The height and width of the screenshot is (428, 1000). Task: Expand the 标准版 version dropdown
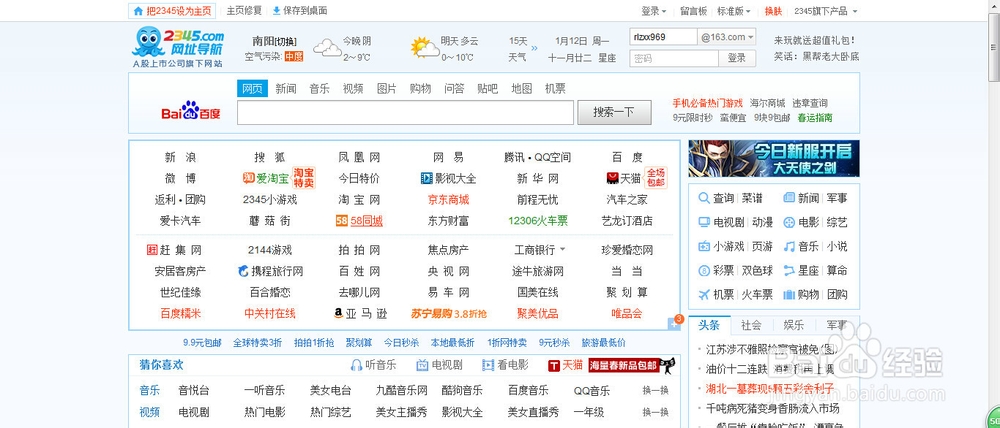pyautogui.click(x=733, y=11)
